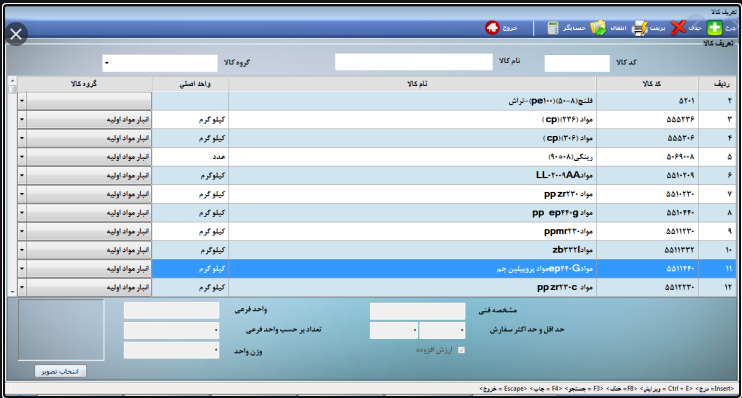The height and width of the screenshot is (398, 742).
Task: Click the واحد اصلی column header
Action: click(x=190, y=84)
